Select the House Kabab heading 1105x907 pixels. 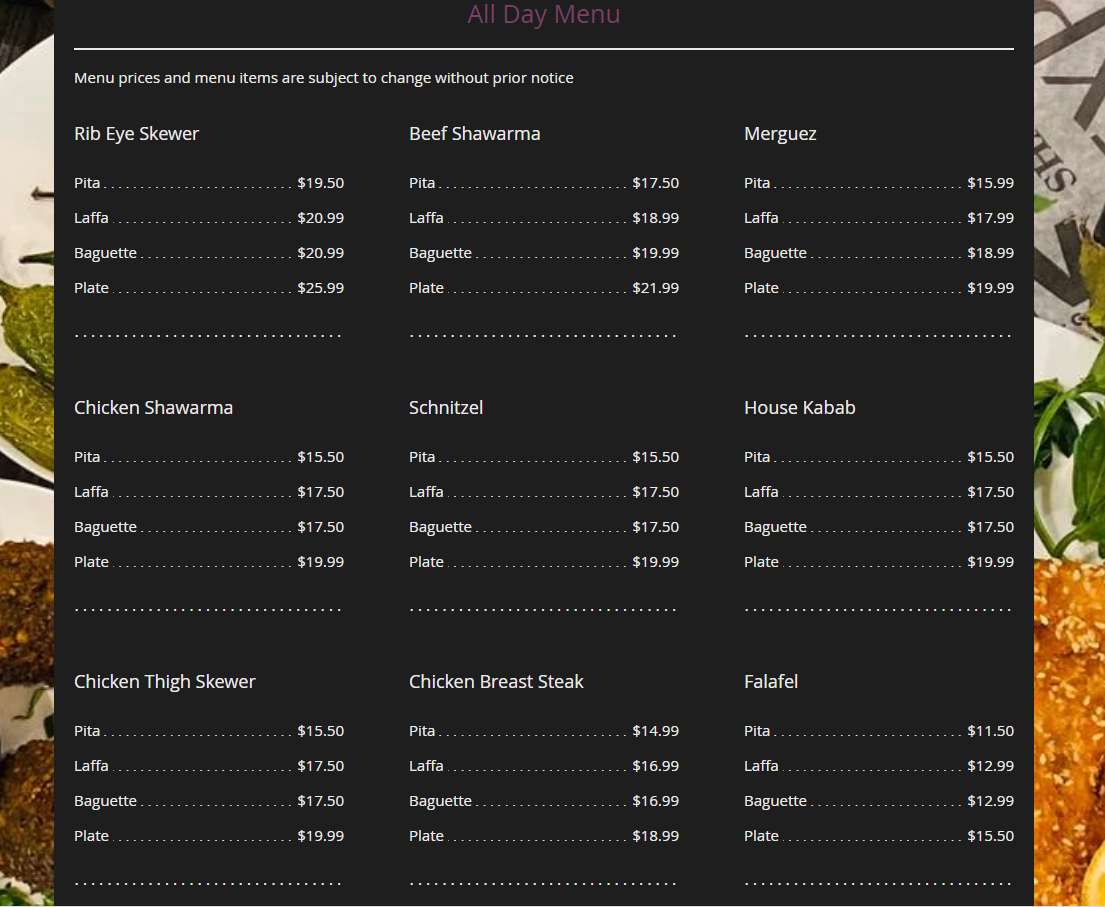click(x=799, y=408)
